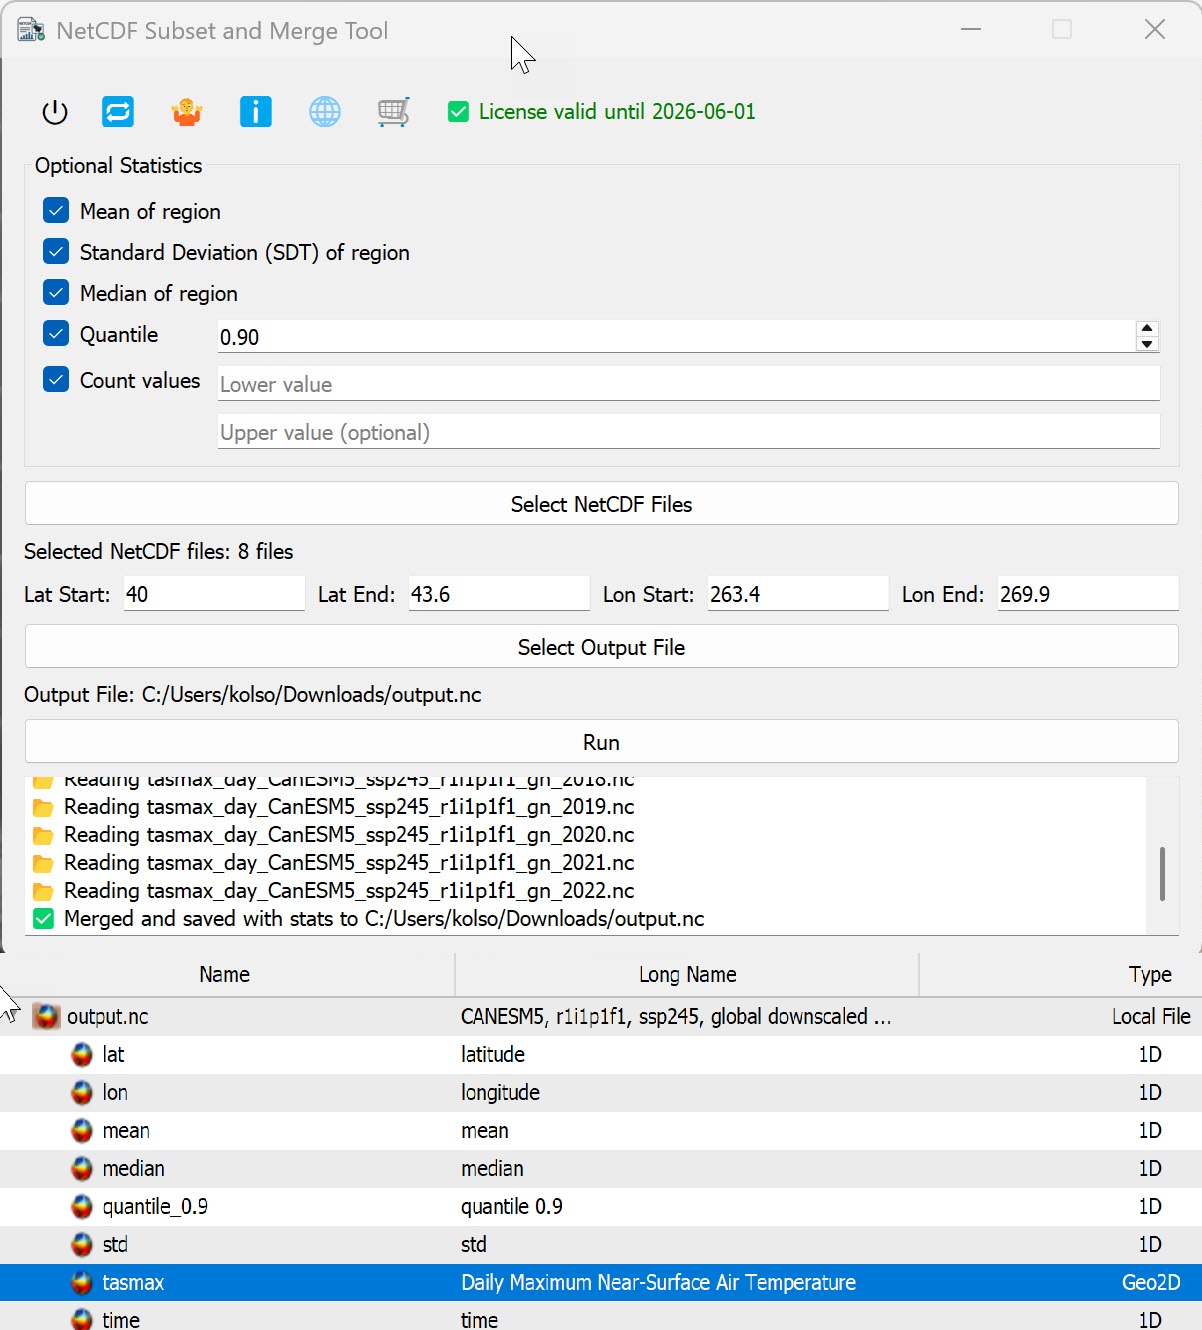
Task: Click the globe website icon
Action: coord(325,112)
